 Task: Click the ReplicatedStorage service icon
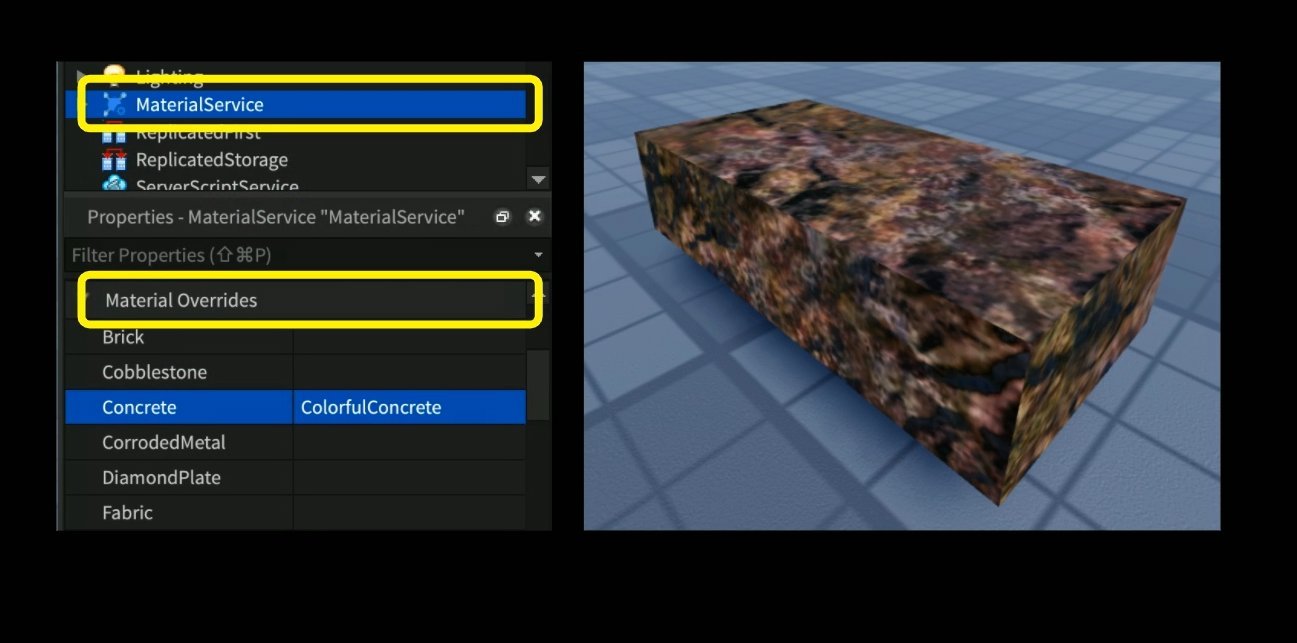[x=115, y=160]
